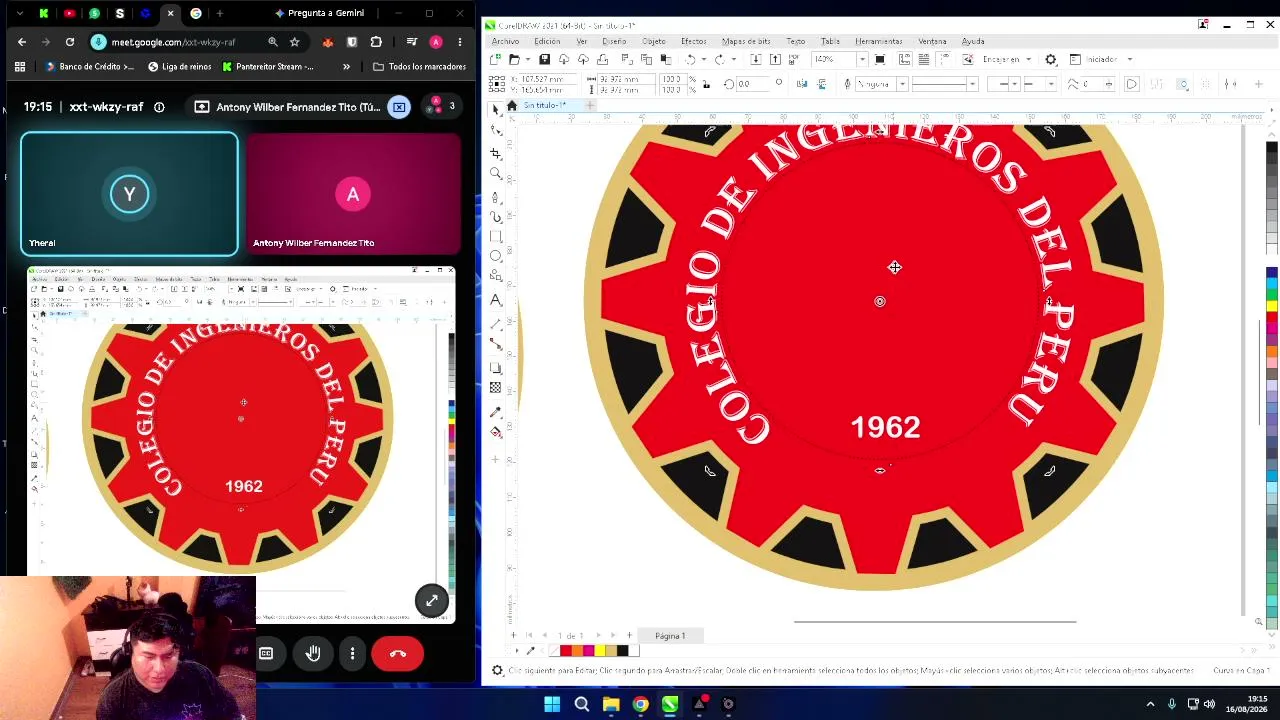The image size is (1280, 720).
Task: Open the Efectos menu
Action: tap(694, 41)
